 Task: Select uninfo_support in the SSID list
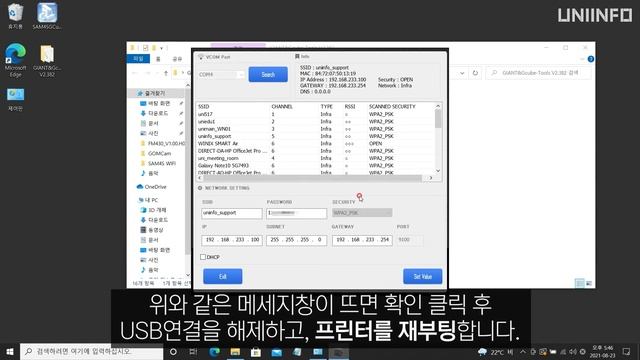coord(316,136)
